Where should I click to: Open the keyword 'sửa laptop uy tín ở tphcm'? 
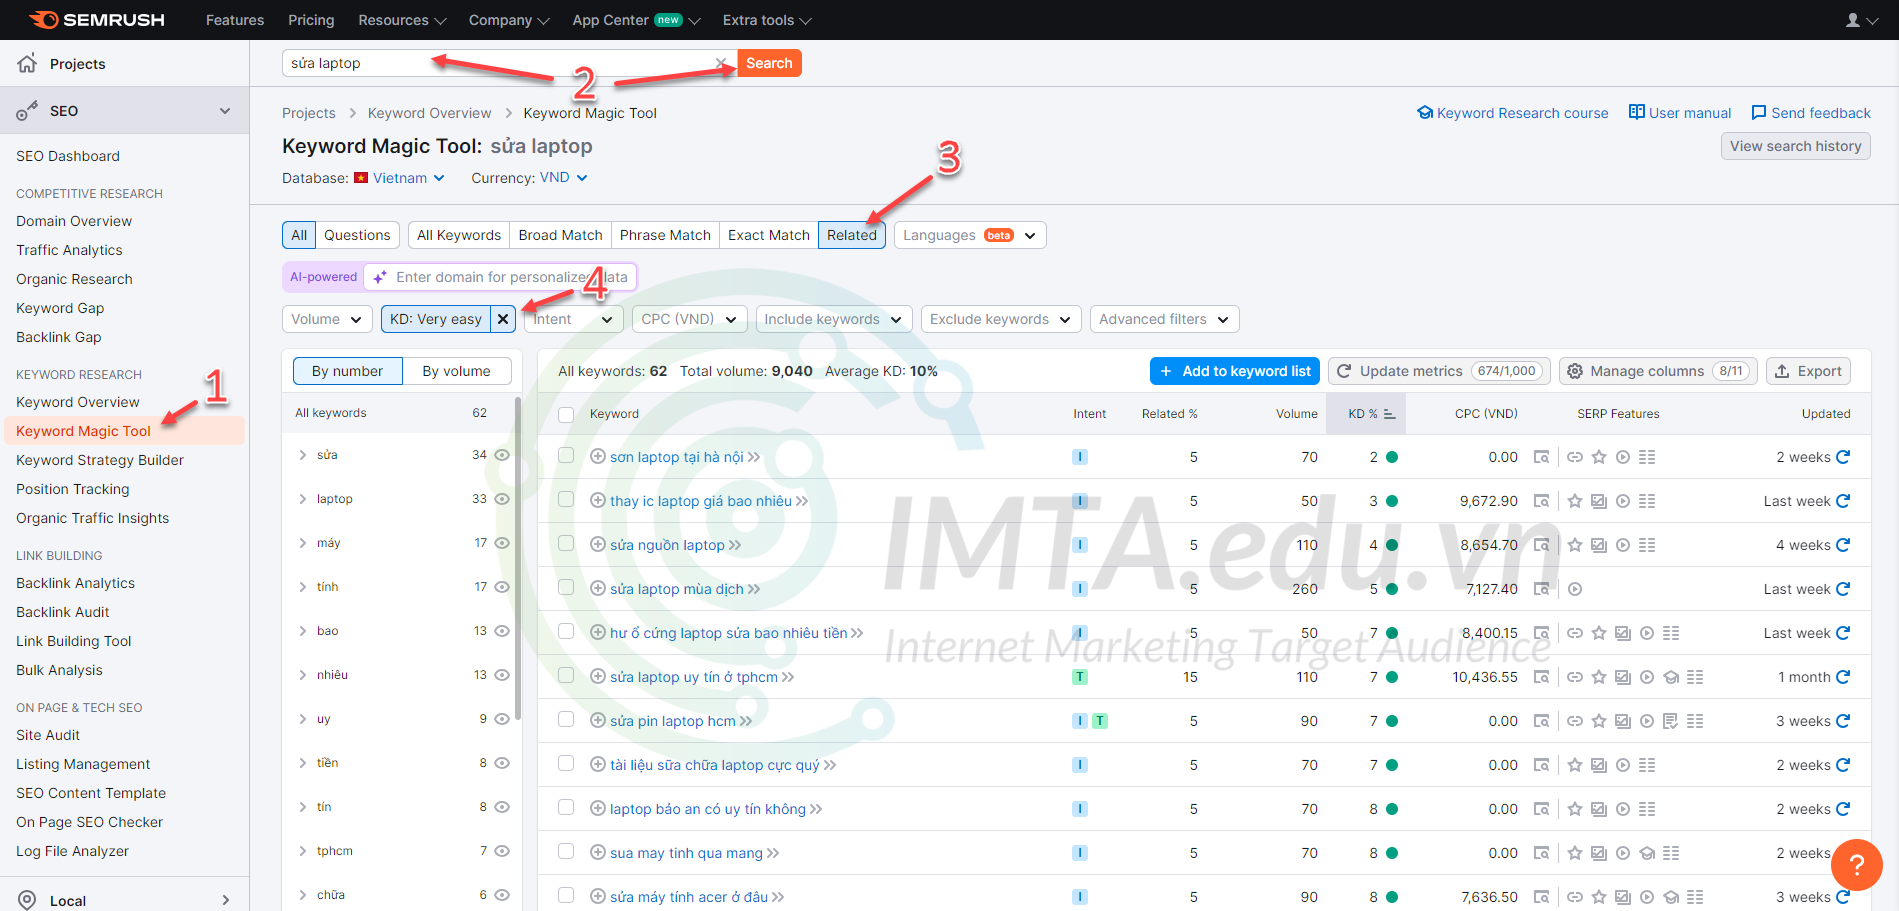pos(694,677)
